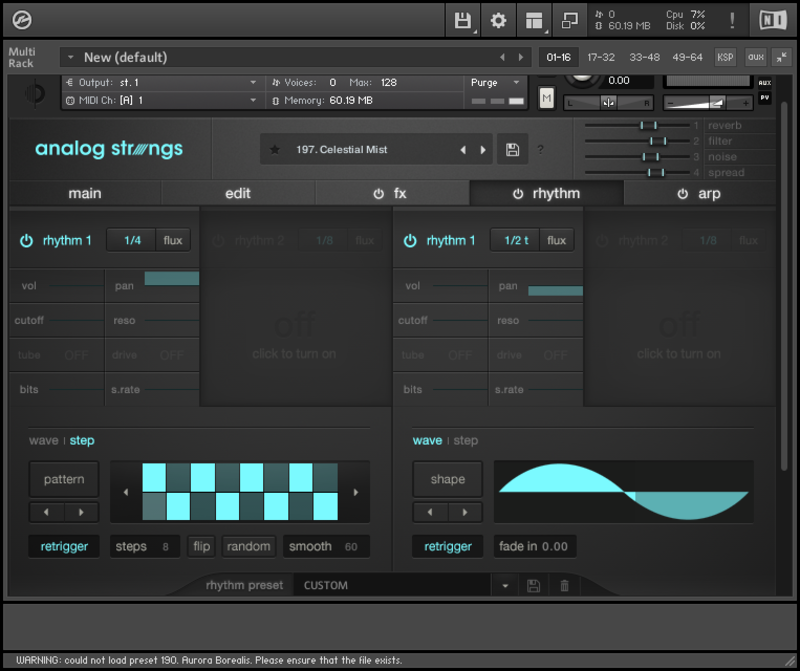Click the smooth 60 value field
This screenshot has width=800, height=671.
(327, 546)
